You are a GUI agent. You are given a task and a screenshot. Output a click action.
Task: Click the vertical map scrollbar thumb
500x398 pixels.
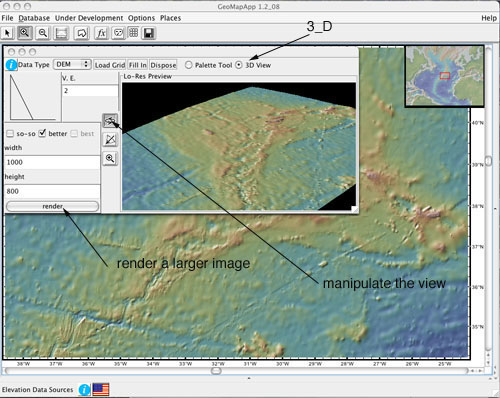tap(488, 161)
